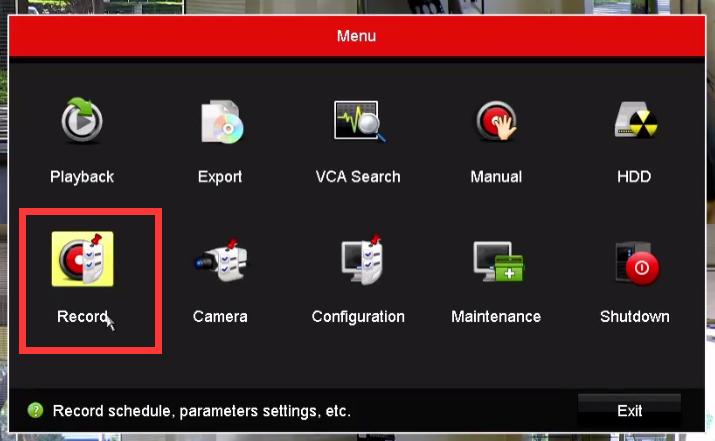The image size is (715, 441).
Task: Choose the Export text label
Action: pos(220,177)
